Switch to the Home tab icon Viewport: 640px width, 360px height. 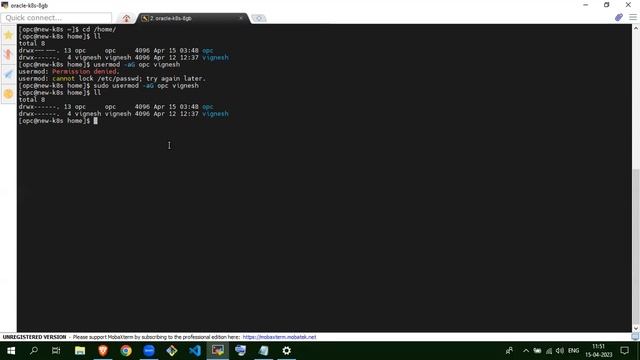click(x=126, y=18)
